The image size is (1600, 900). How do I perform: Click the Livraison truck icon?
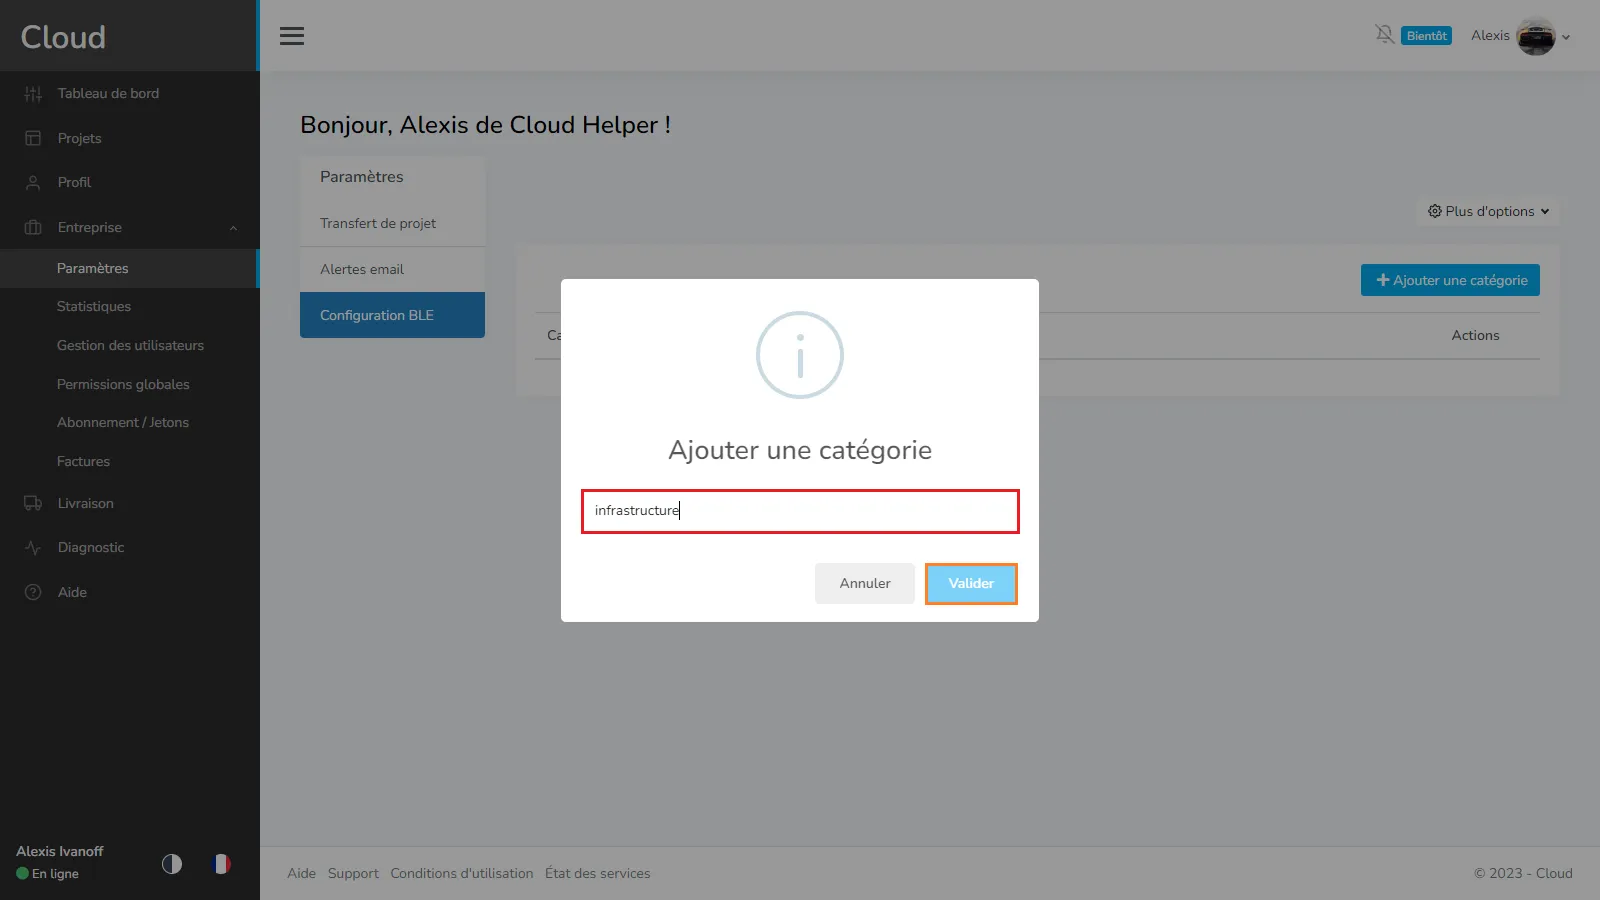coord(33,503)
